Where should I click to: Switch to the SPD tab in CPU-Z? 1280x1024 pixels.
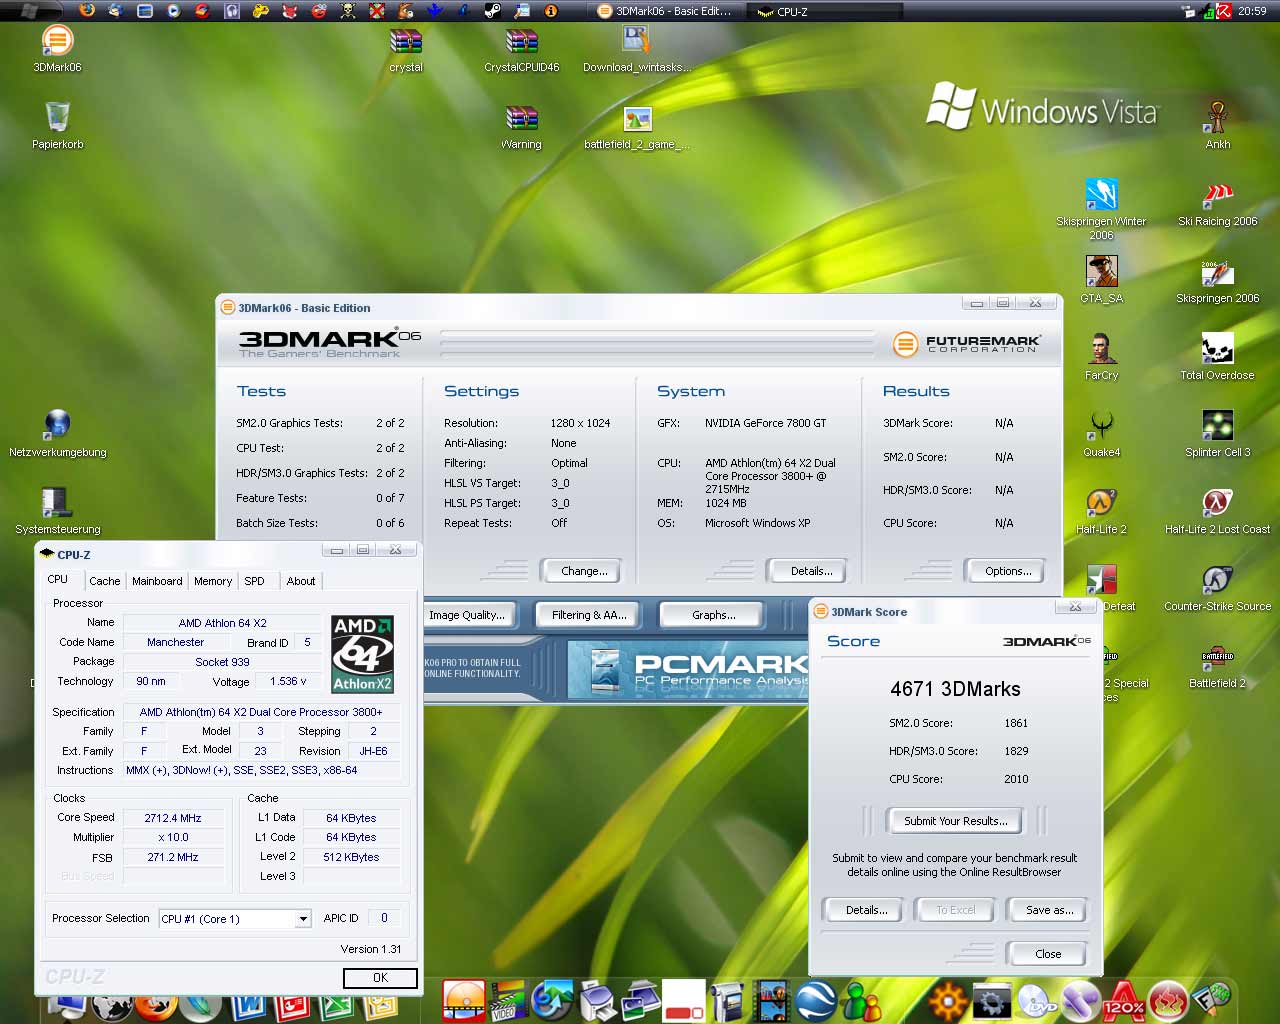pyautogui.click(x=255, y=581)
